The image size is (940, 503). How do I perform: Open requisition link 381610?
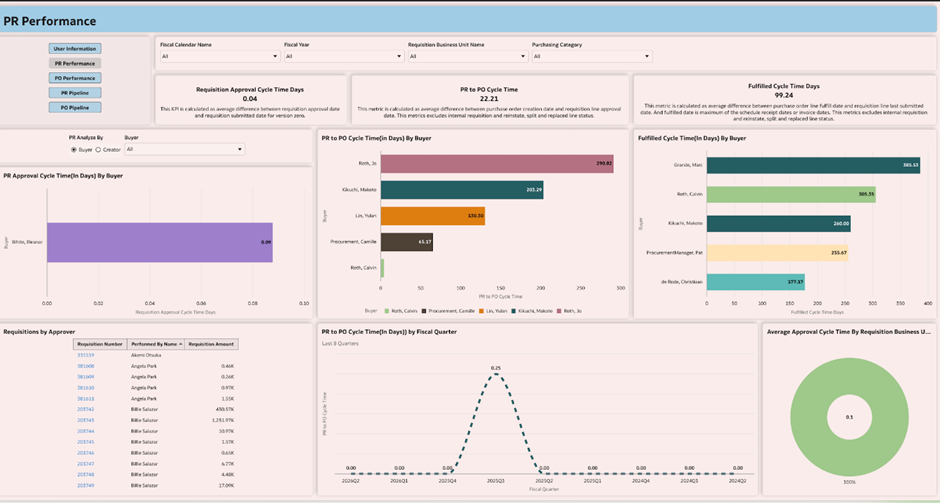tap(86, 388)
